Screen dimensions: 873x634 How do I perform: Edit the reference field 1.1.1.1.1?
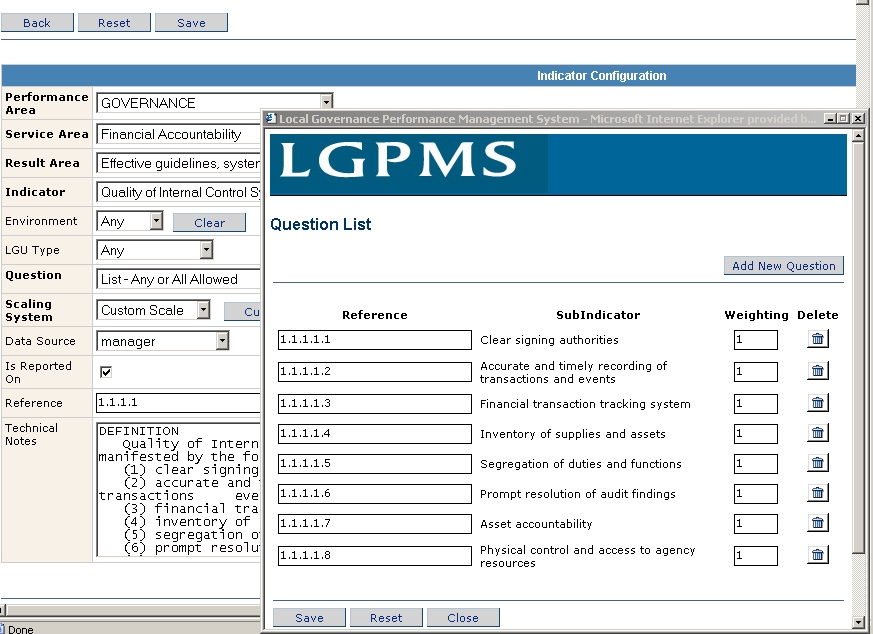tap(375, 340)
